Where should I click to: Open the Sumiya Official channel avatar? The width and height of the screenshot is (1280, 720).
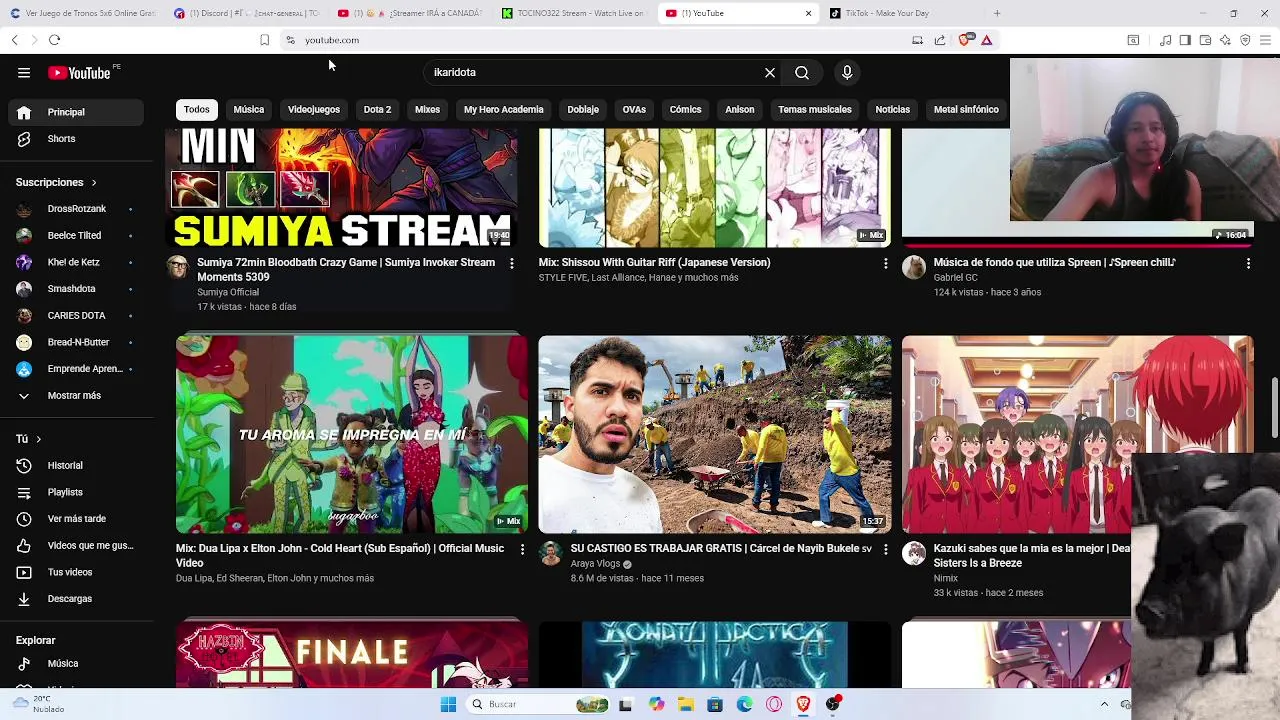[x=178, y=267]
